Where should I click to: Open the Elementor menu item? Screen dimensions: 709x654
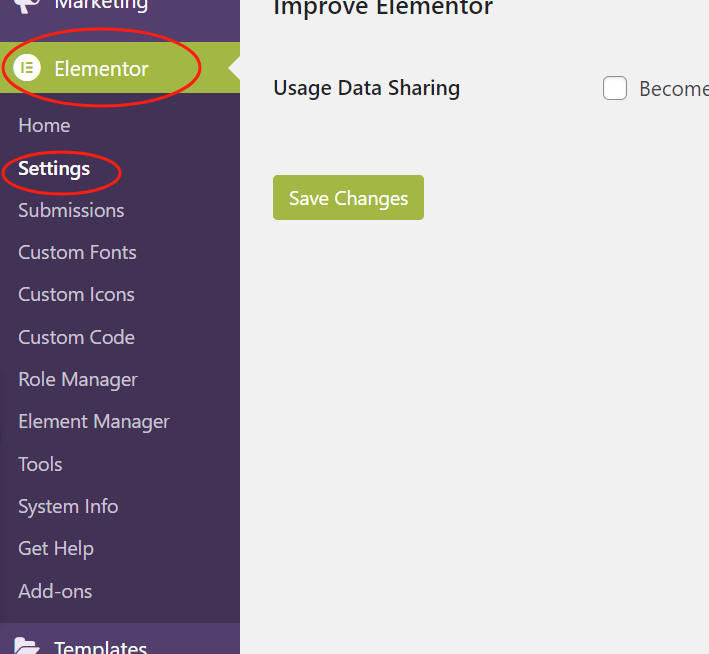coord(101,69)
